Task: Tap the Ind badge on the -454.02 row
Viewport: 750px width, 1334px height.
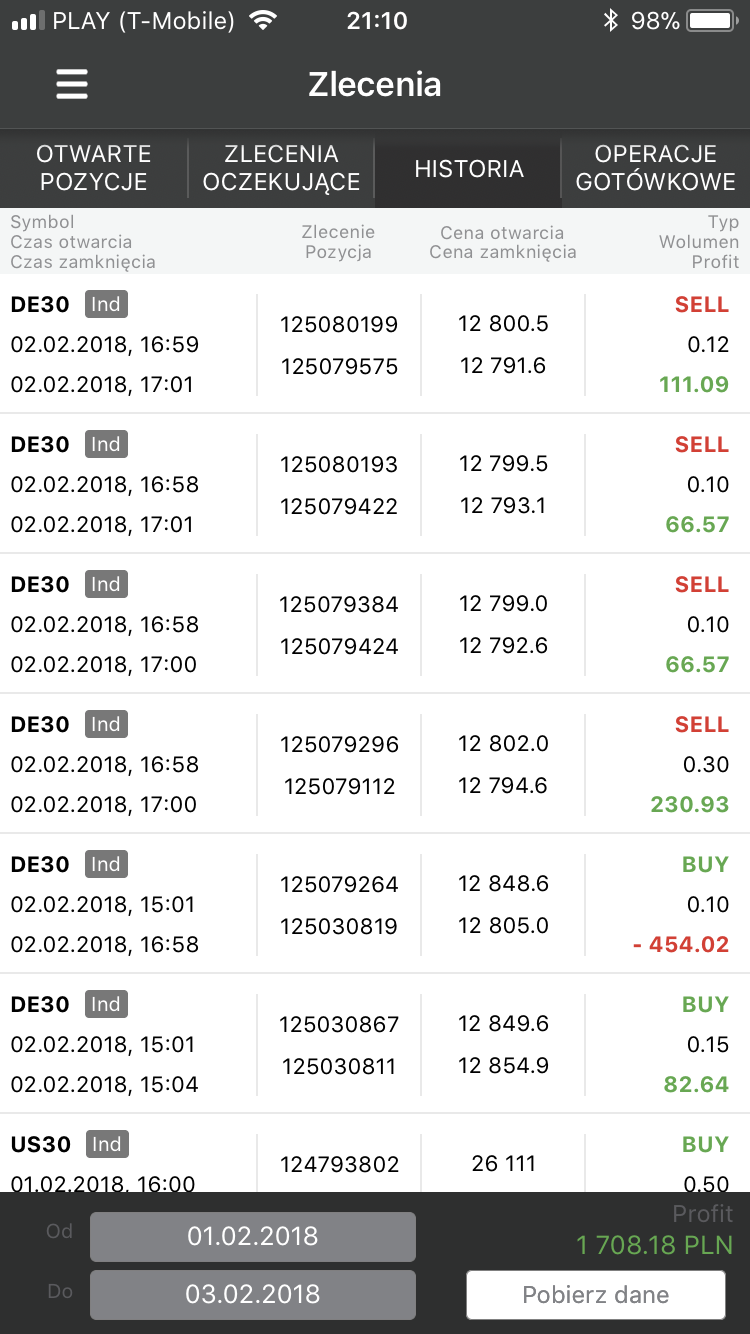Action: [x=107, y=864]
